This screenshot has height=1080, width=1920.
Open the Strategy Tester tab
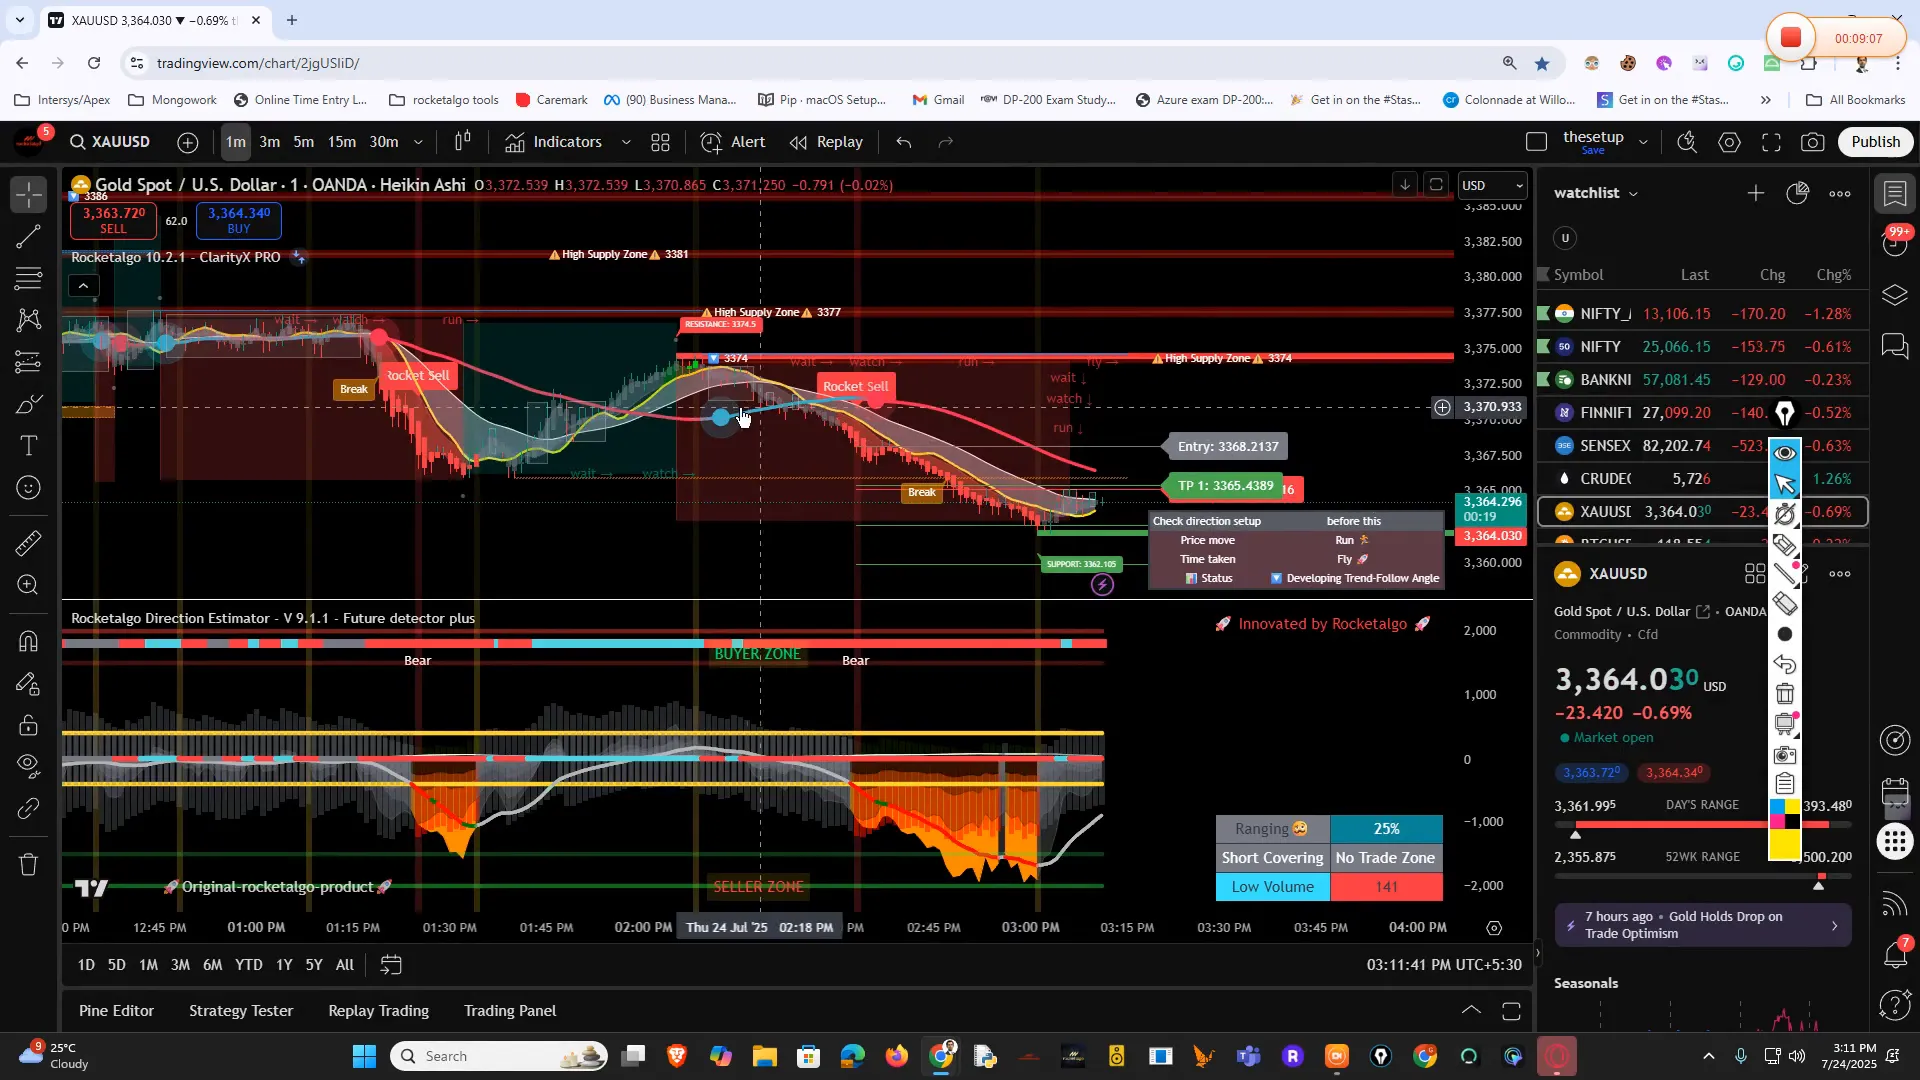tap(241, 1011)
